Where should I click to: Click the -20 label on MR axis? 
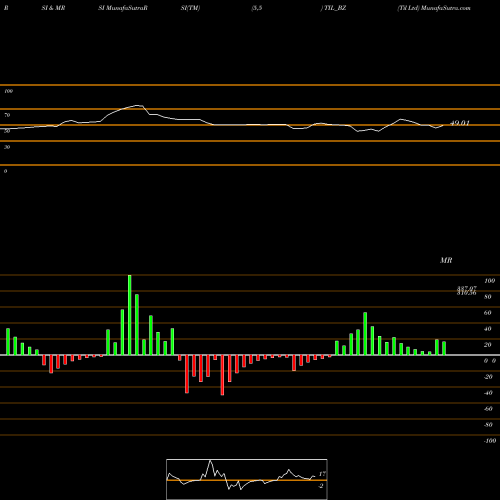point(488,377)
